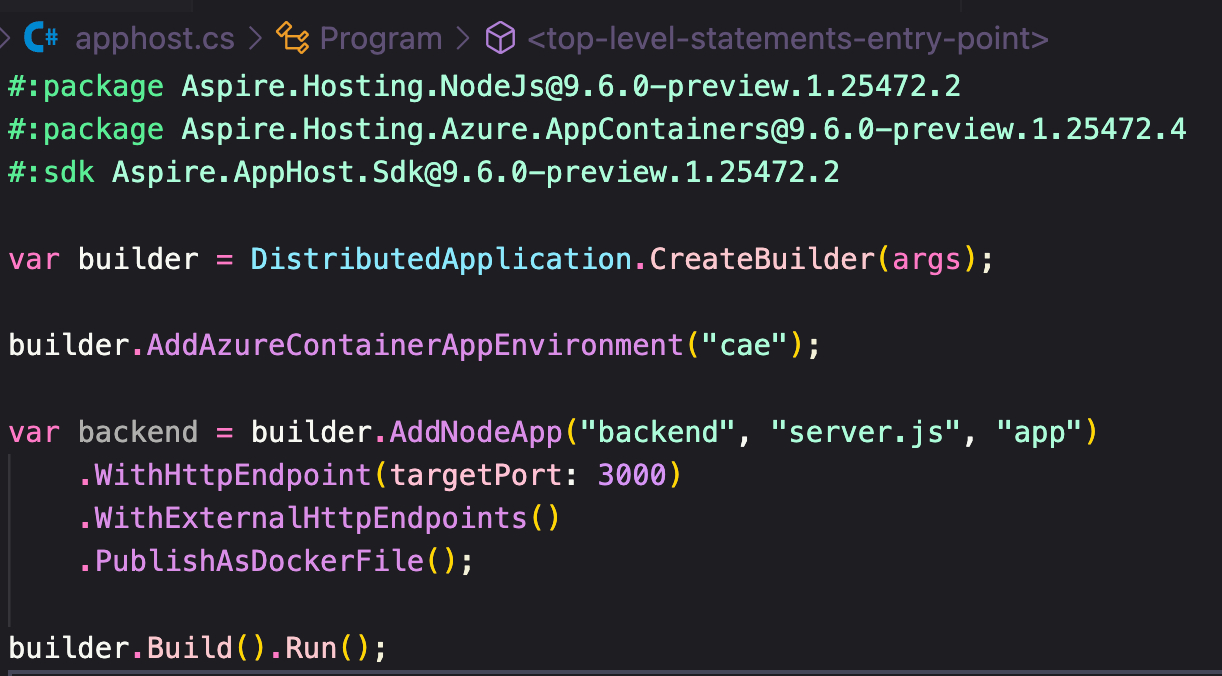1222x676 pixels.
Task: Click the cube icon before top-level-statements-entry-point
Action: click(x=498, y=39)
